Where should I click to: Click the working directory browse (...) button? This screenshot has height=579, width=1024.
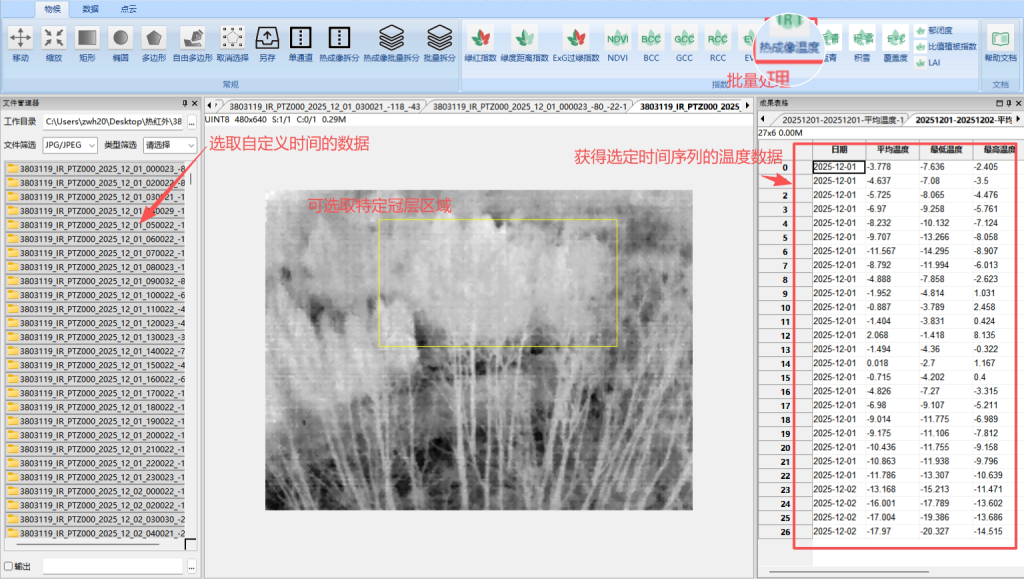[191, 121]
